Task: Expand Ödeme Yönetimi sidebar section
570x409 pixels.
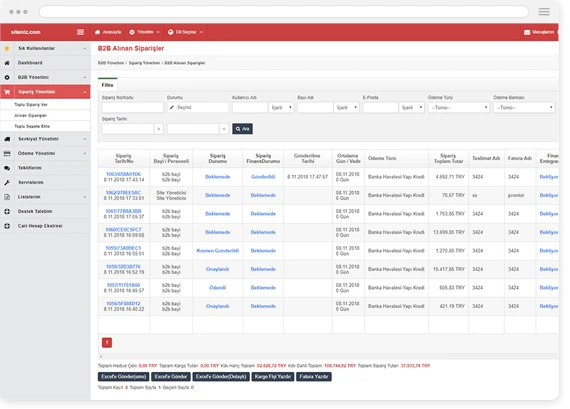Action: [x=85, y=153]
